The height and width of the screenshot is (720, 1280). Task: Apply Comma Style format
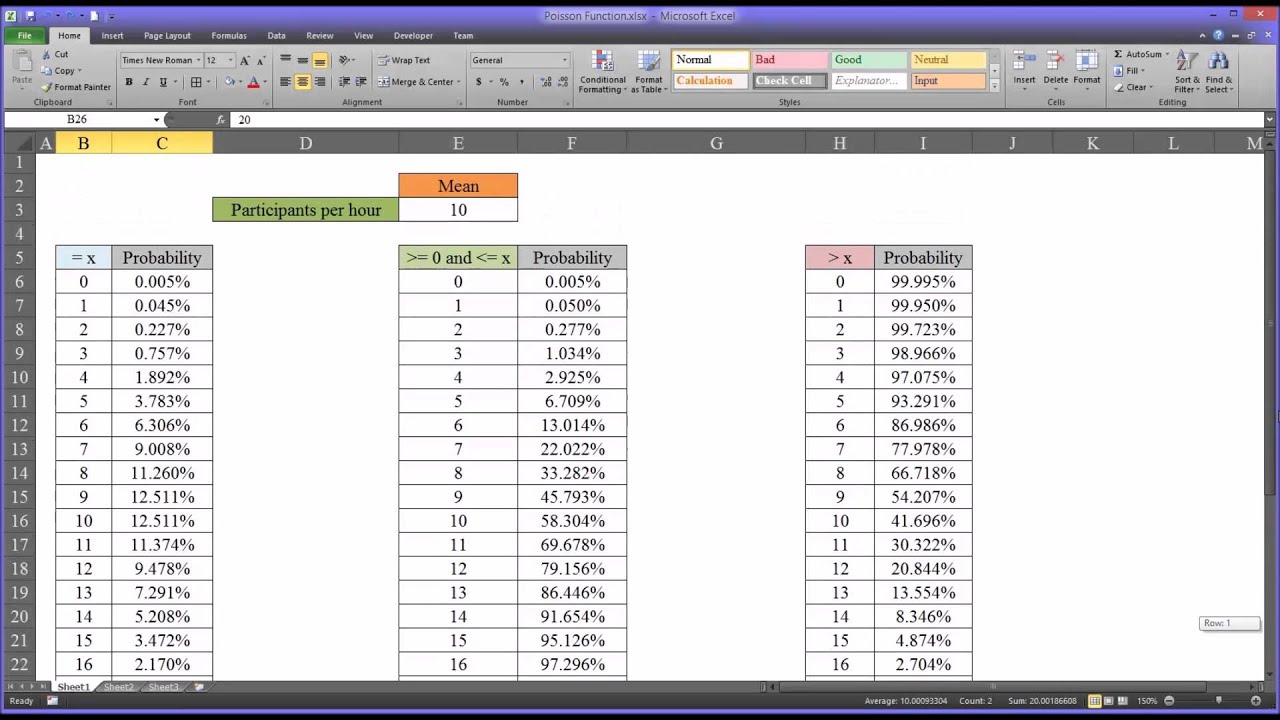520,82
